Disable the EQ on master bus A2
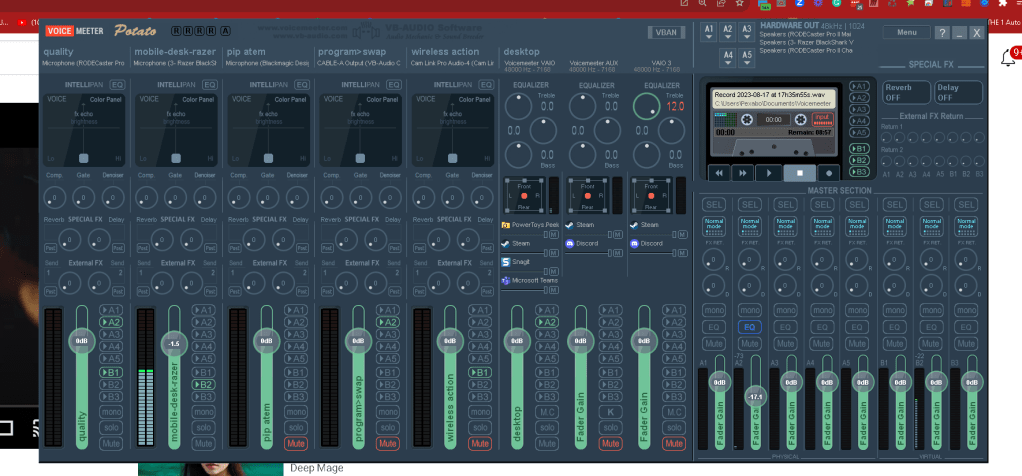Screen dimensions: 1022x476 click(750, 327)
